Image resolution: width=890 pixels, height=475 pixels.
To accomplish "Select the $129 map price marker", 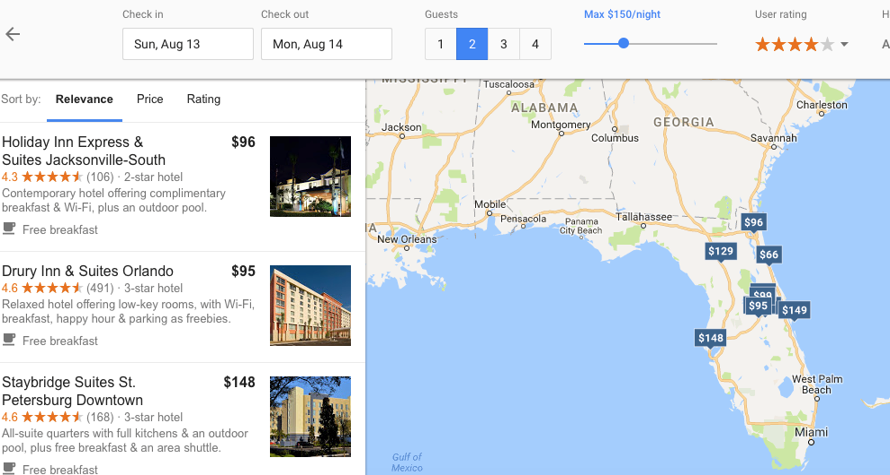I will (721, 251).
